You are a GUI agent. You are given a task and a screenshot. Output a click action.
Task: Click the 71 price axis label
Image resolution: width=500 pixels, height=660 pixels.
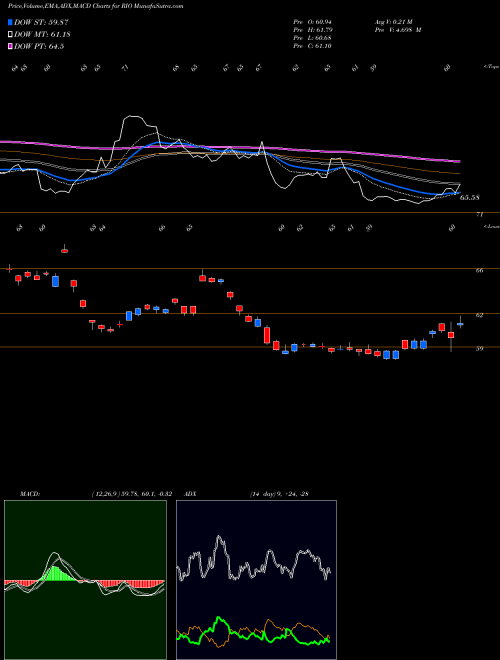[479, 215]
